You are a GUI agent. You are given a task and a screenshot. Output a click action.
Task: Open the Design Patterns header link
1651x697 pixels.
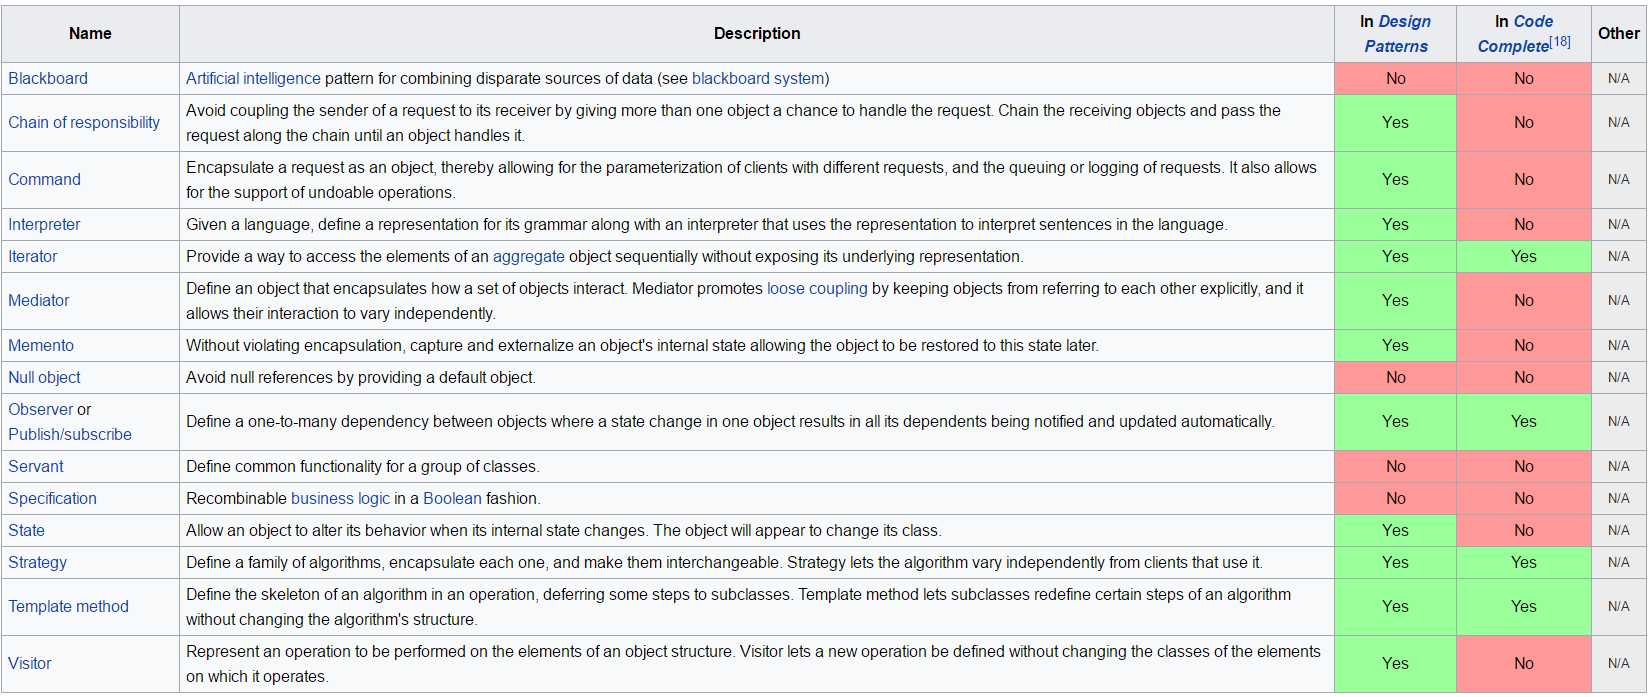point(1398,34)
